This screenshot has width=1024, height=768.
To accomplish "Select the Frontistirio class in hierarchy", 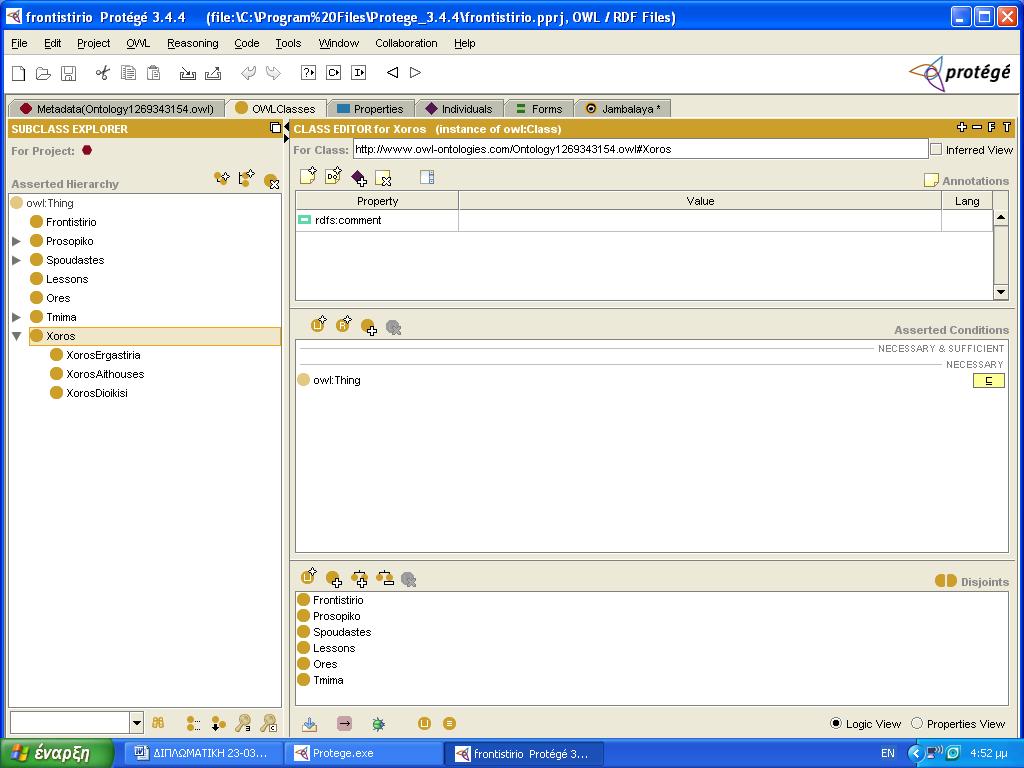I will pyautogui.click(x=71, y=222).
